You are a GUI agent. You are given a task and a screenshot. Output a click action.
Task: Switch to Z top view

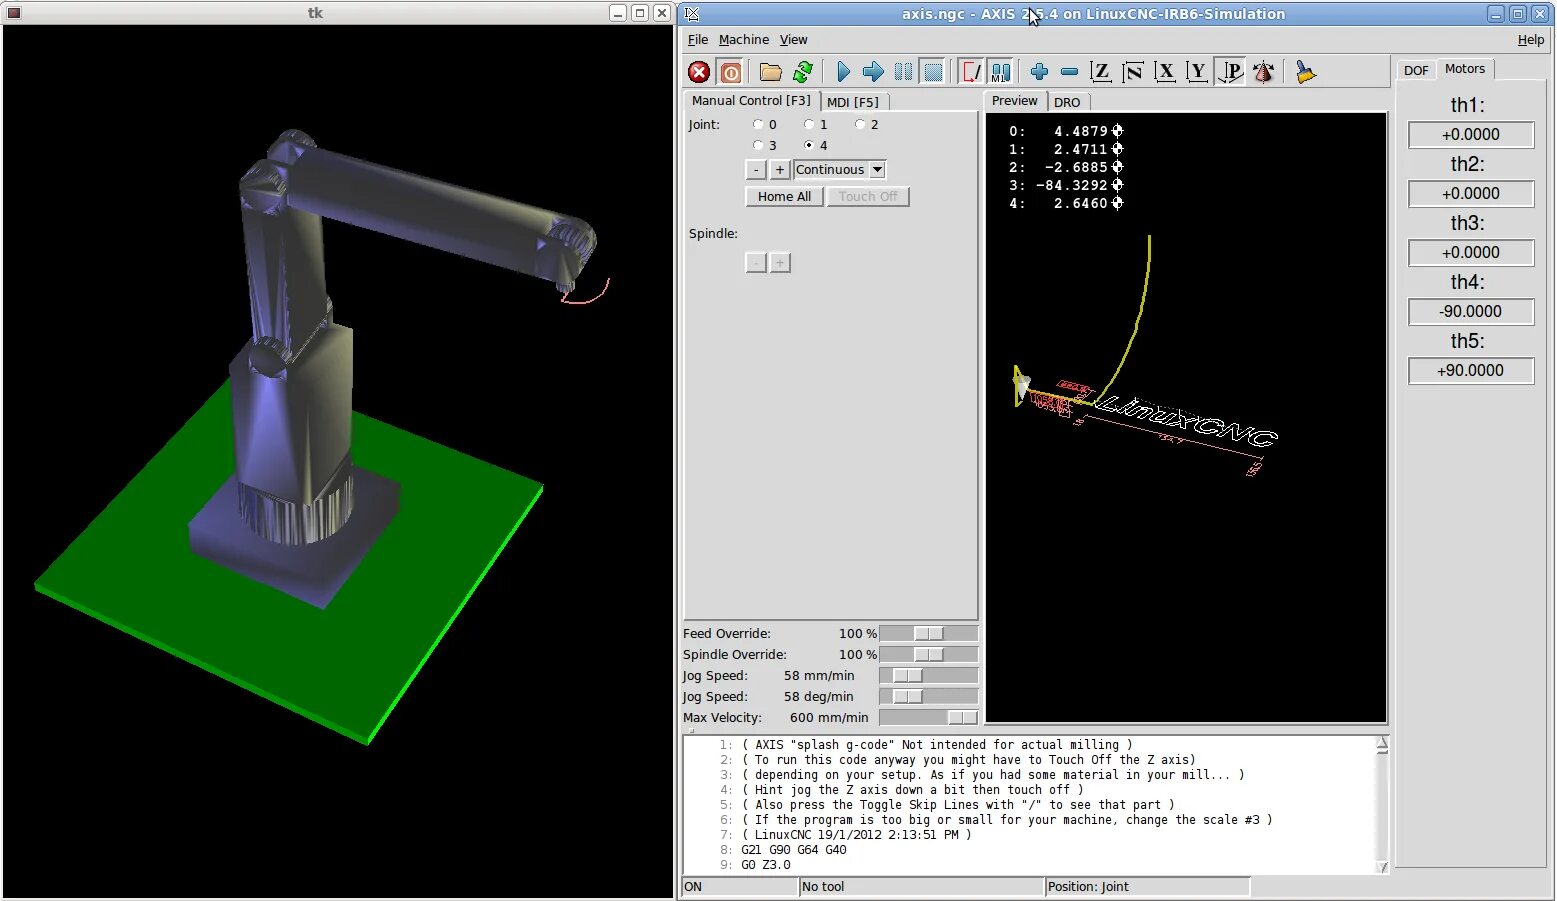[1101, 72]
